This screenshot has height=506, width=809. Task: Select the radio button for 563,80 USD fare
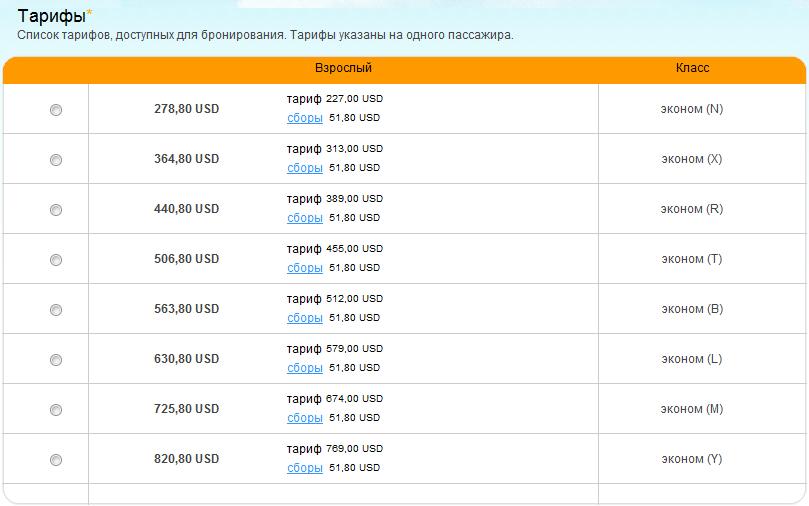[x=56, y=310]
